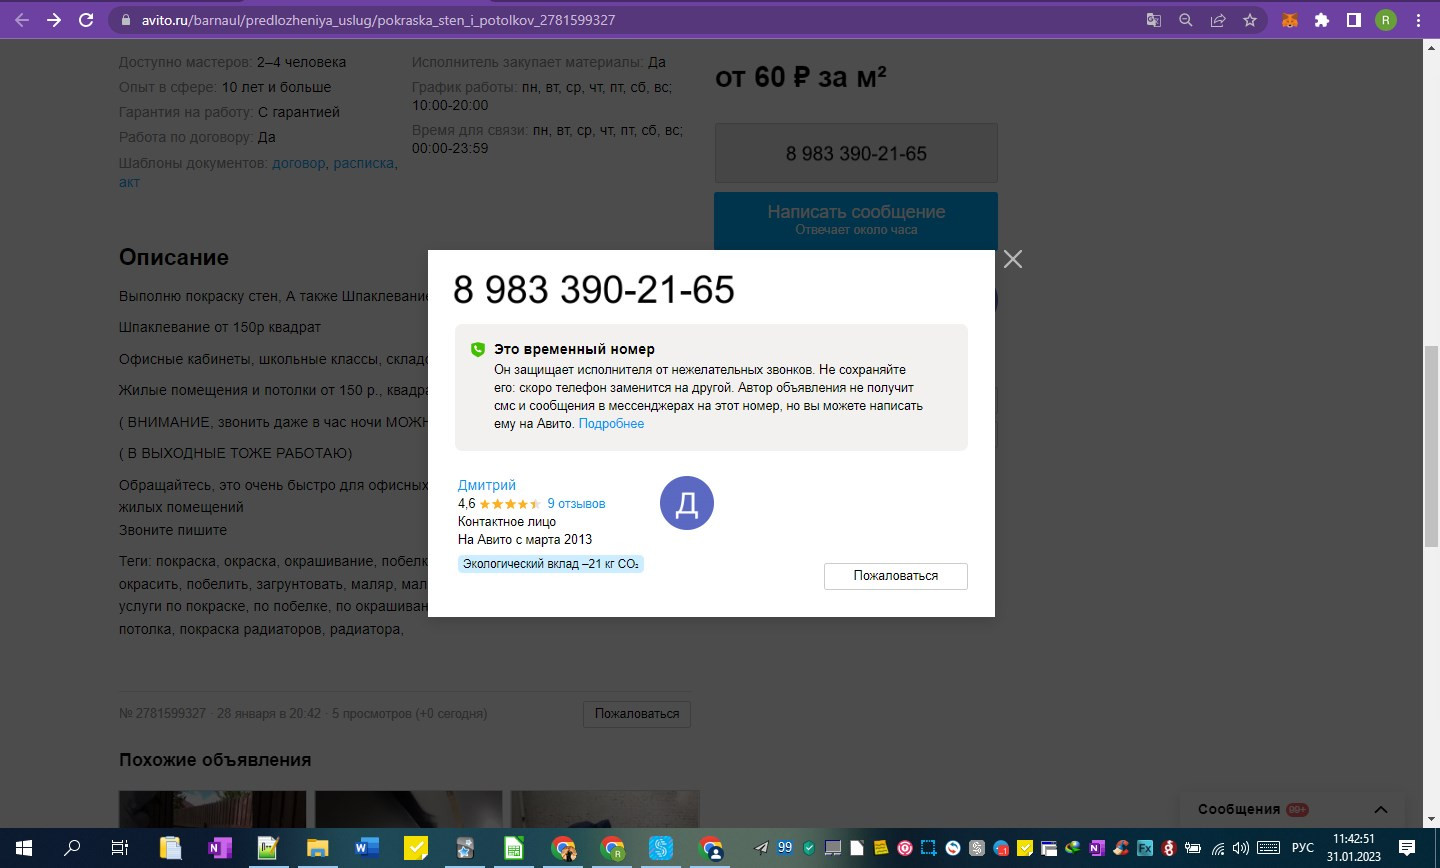The image size is (1440, 868).
Task: Open Wi-Fi network settings in tray
Action: point(1218,848)
